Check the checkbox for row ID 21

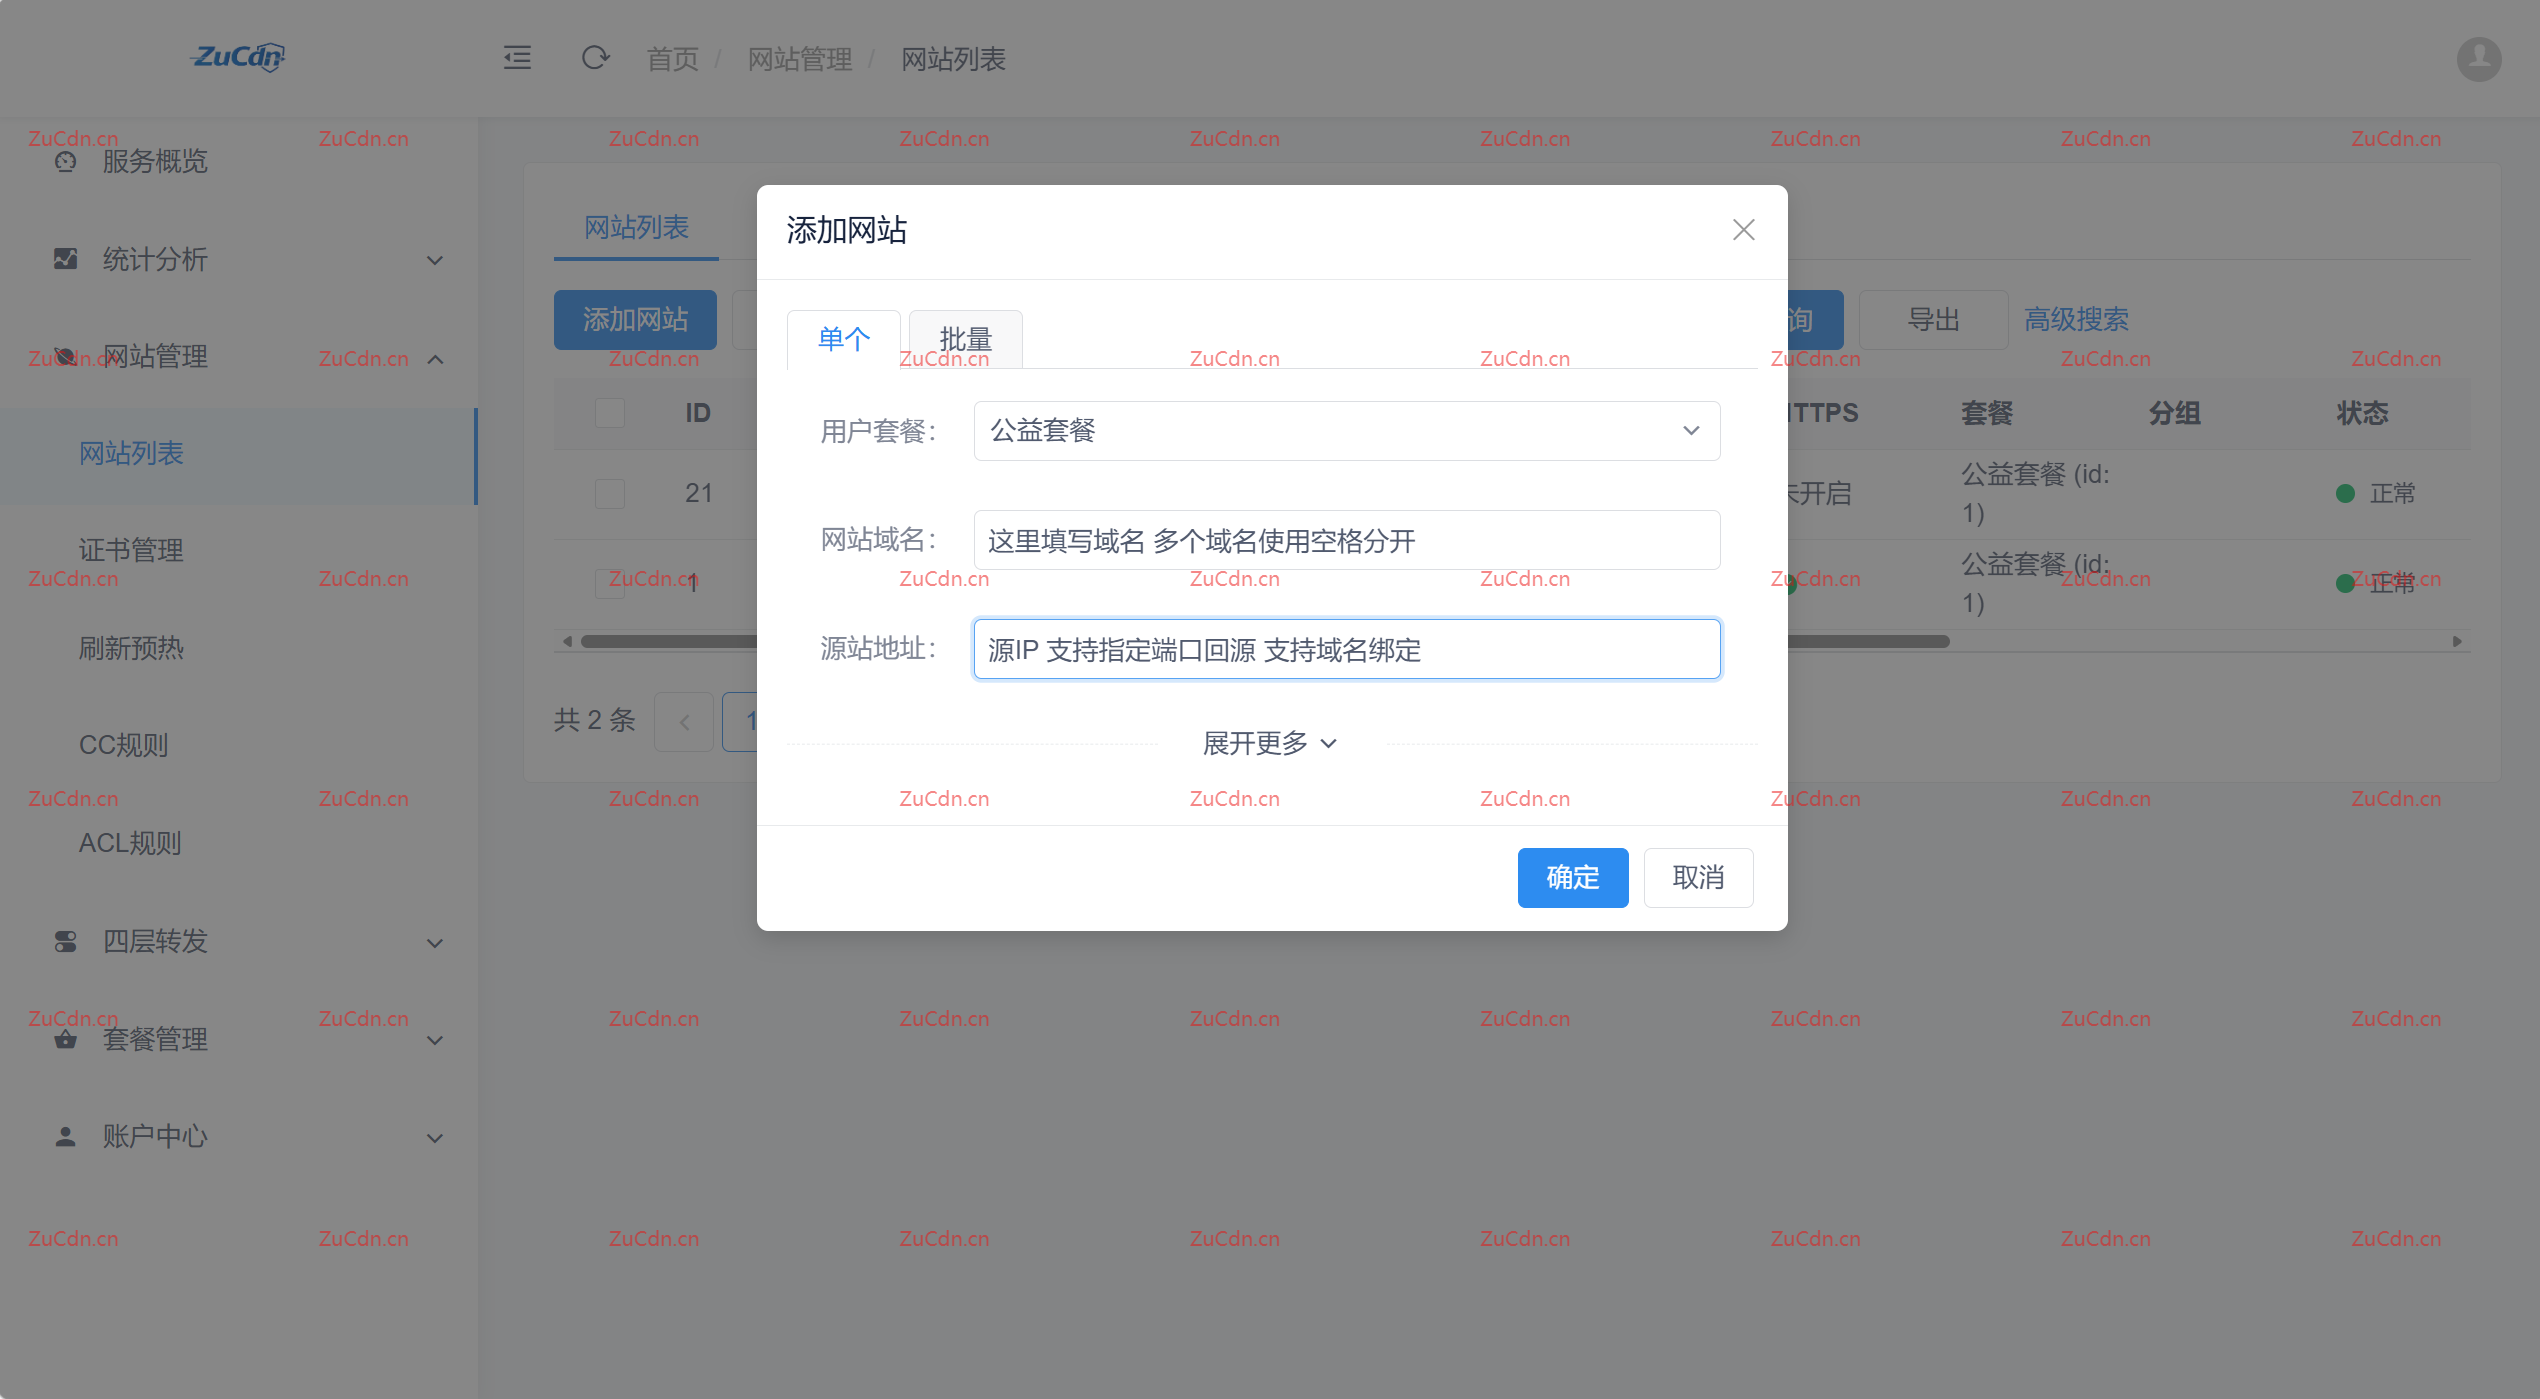(609, 492)
